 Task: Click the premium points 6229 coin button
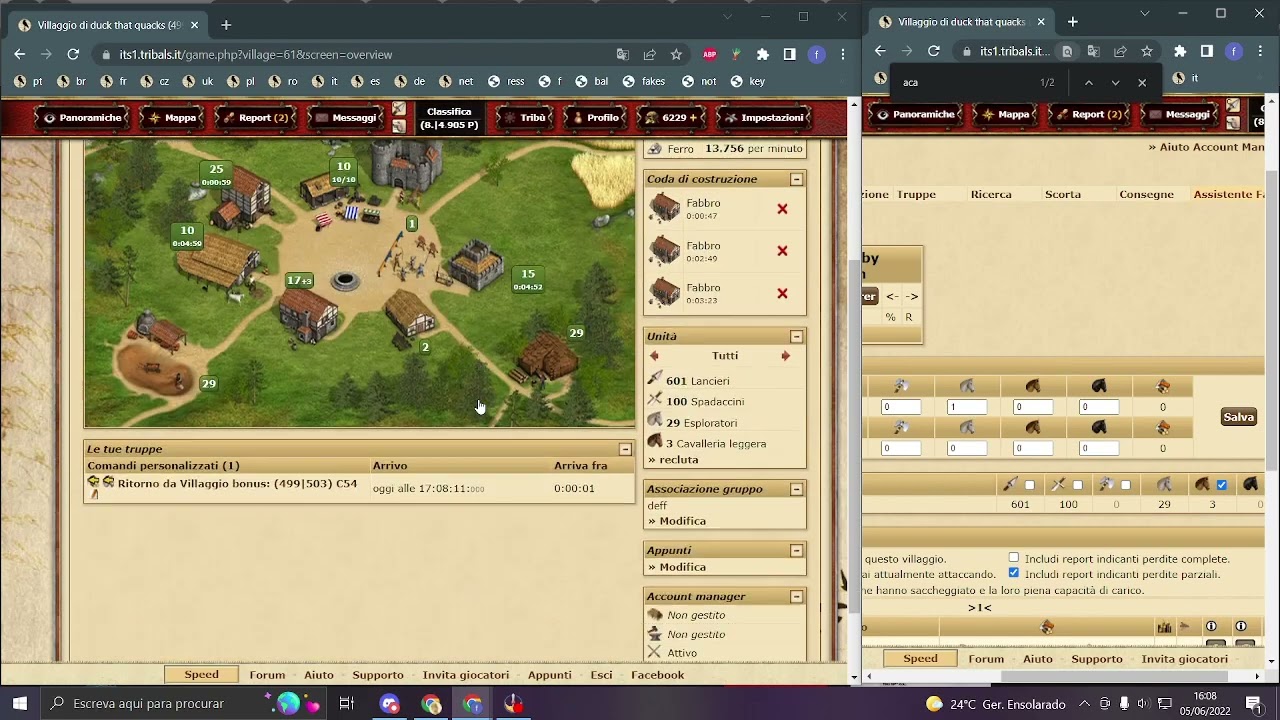click(x=671, y=118)
